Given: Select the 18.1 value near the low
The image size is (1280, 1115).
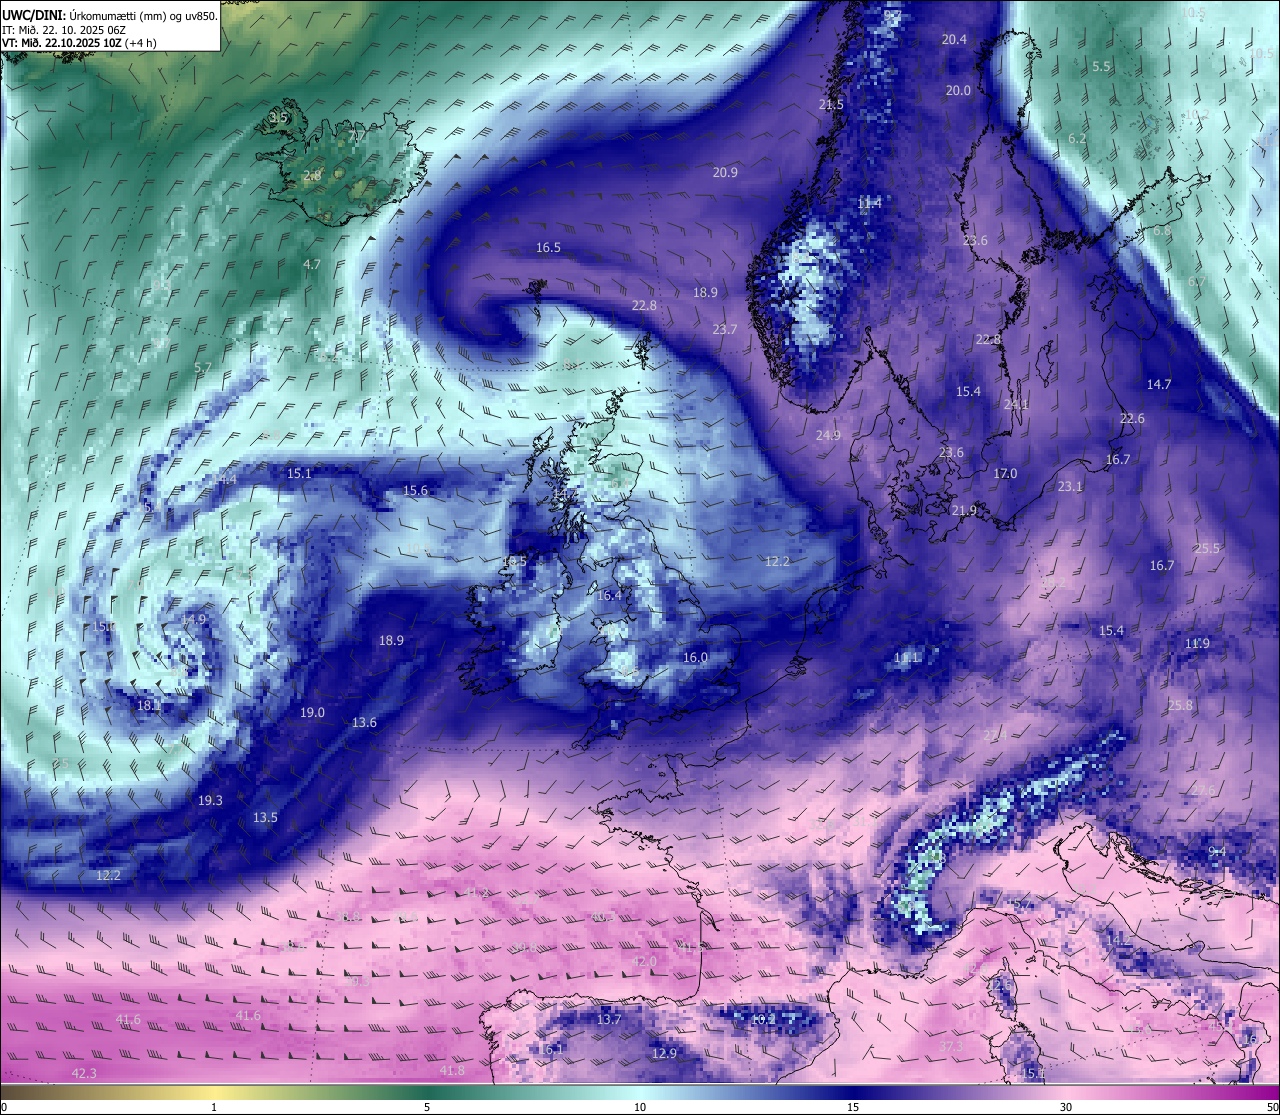Looking at the screenshot, I should coord(149,706).
